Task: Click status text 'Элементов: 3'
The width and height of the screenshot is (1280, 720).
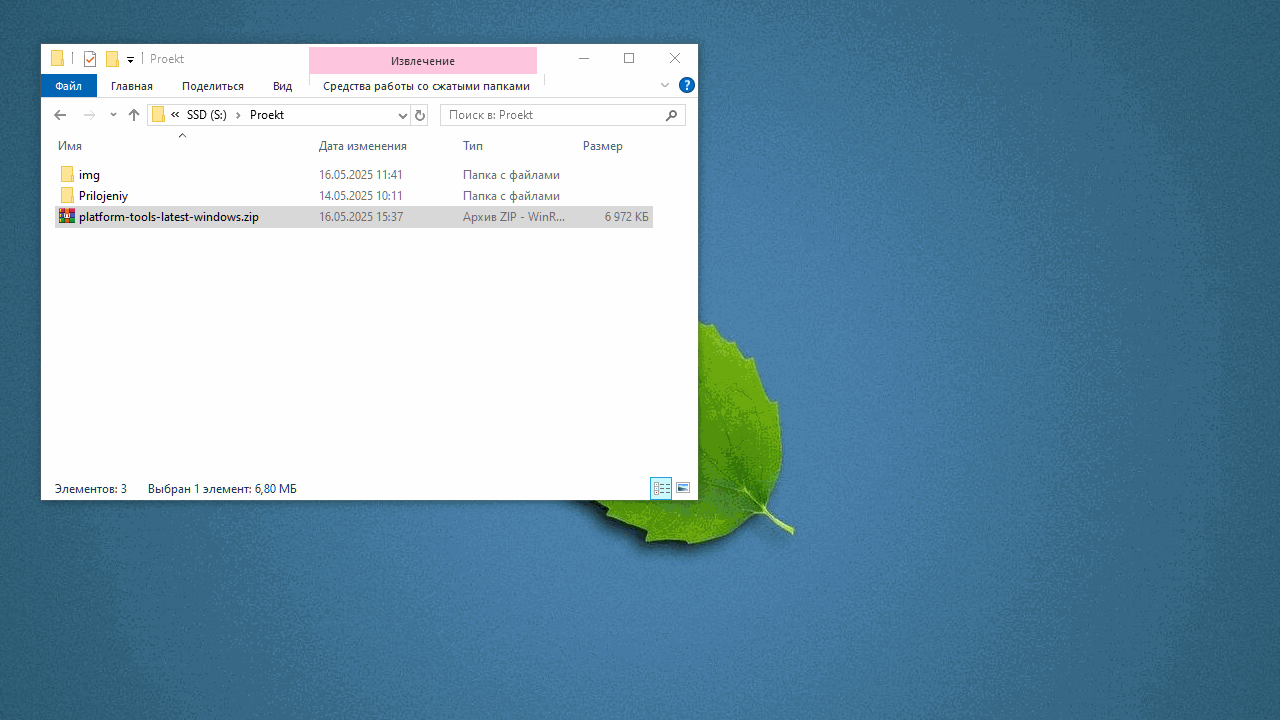Action: pyautogui.click(x=91, y=489)
